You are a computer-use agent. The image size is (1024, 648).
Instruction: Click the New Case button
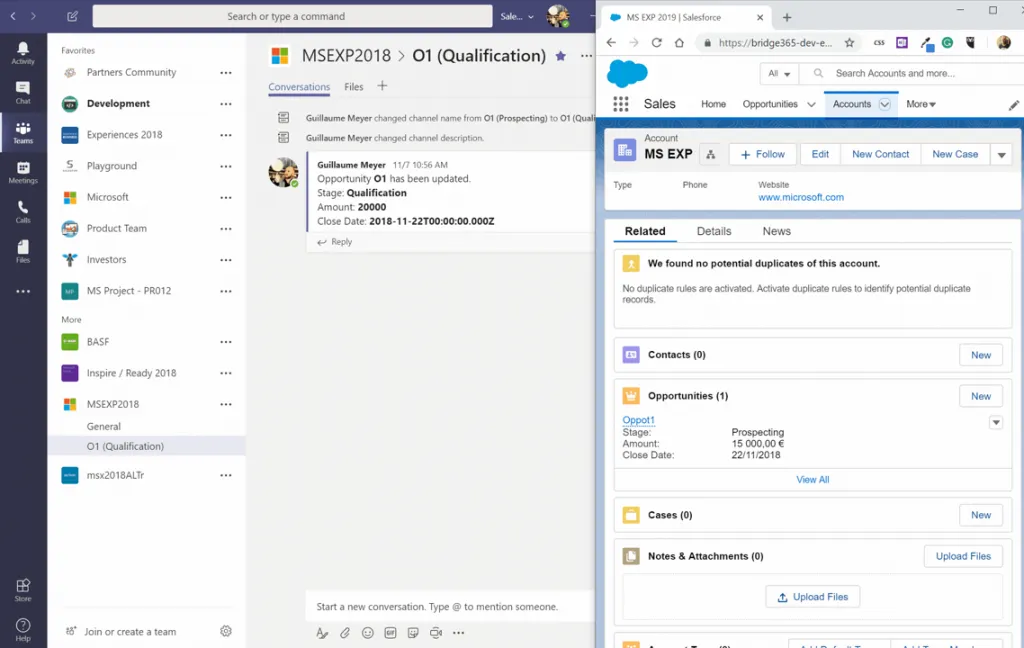coord(955,154)
